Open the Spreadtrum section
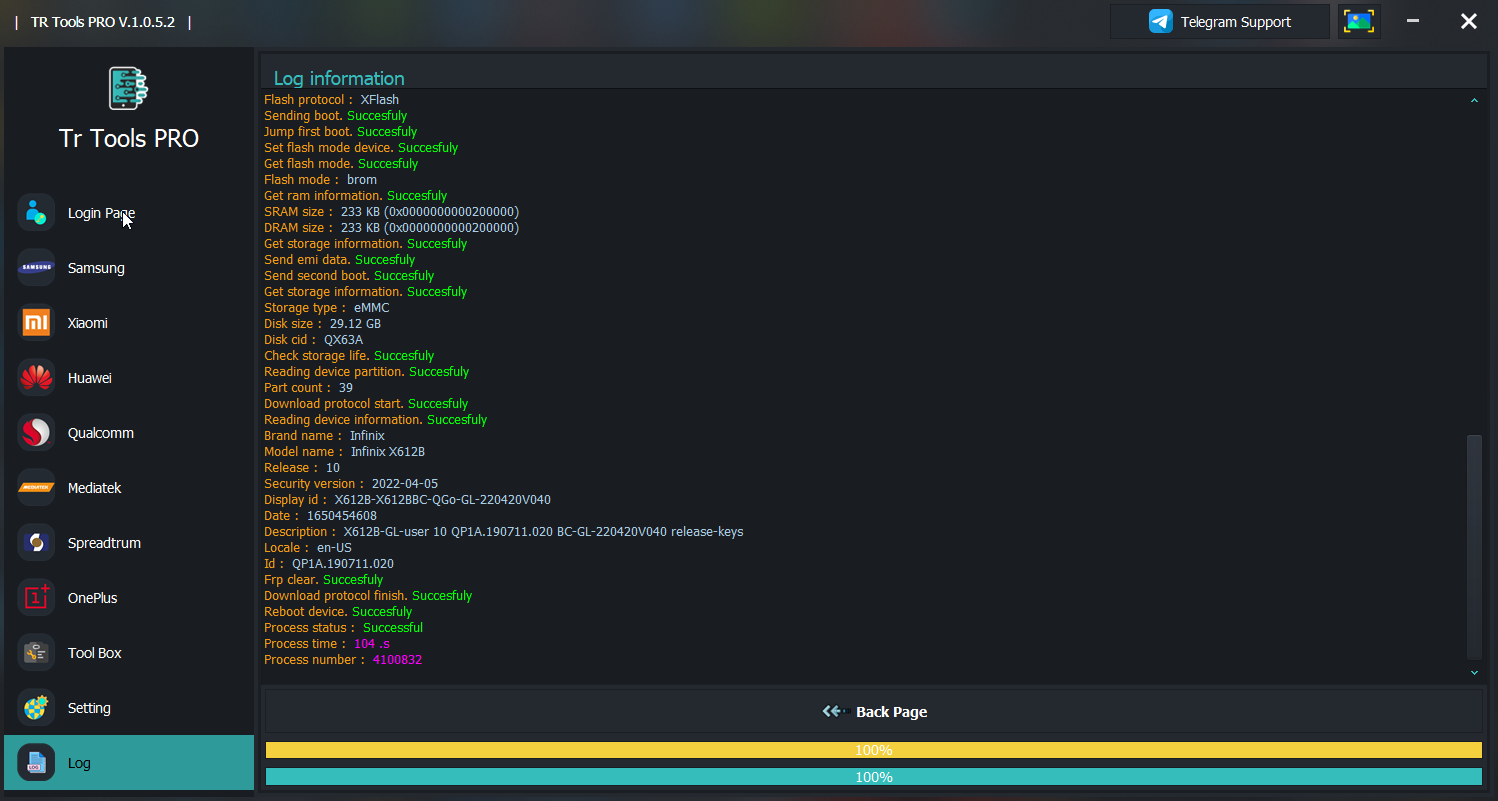Image resolution: width=1498 pixels, height=801 pixels. coord(129,543)
